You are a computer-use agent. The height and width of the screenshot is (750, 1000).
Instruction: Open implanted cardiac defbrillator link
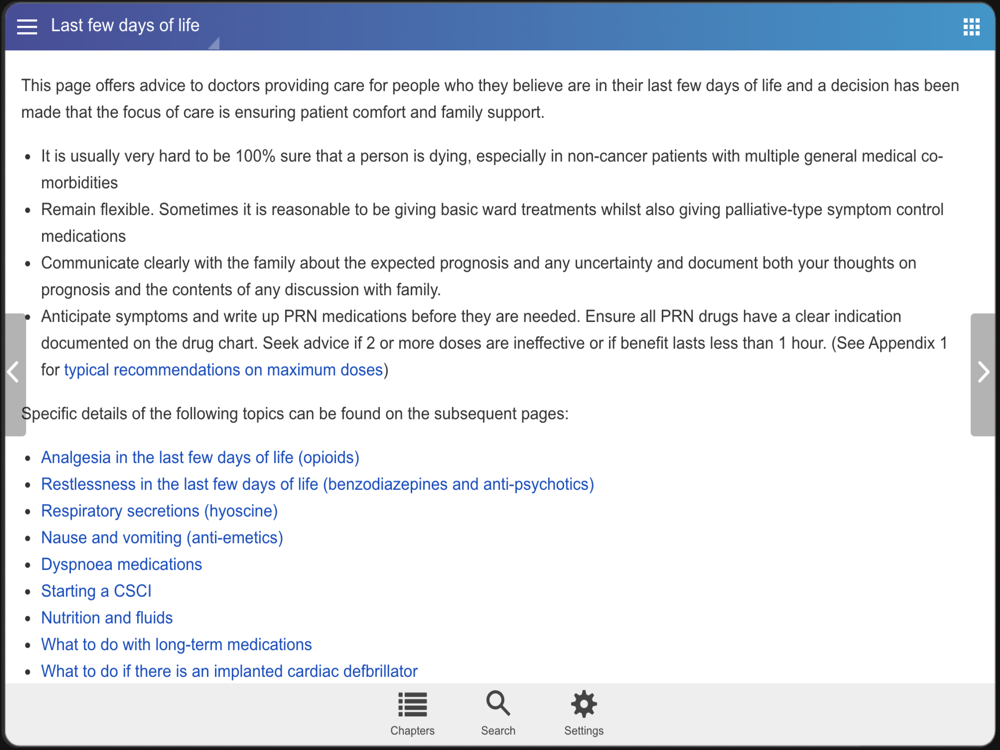pos(230,672)
